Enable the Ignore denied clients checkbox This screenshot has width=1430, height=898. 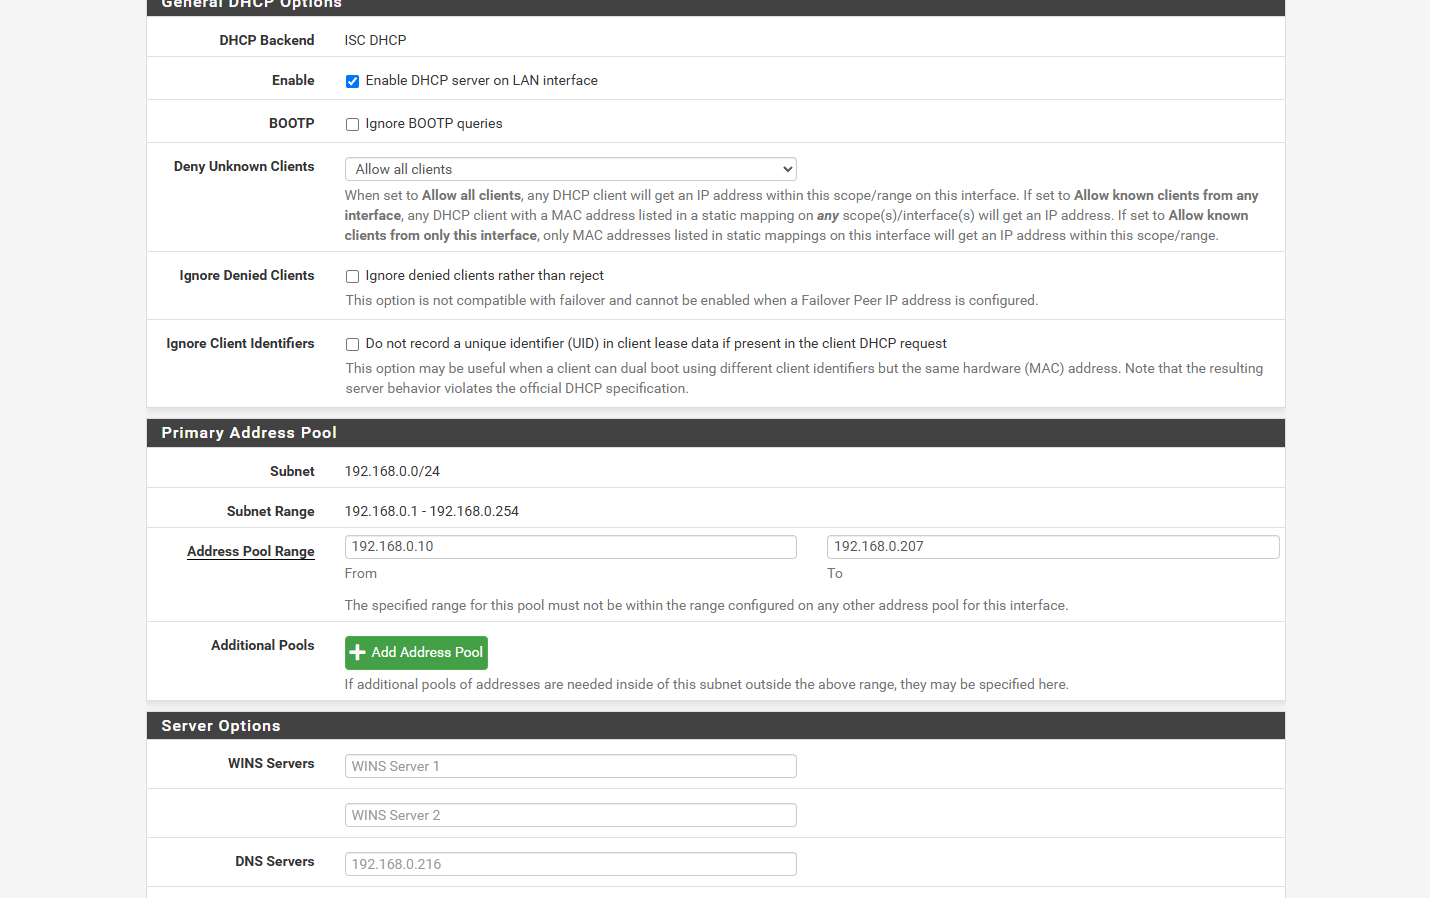click(352, 277)
